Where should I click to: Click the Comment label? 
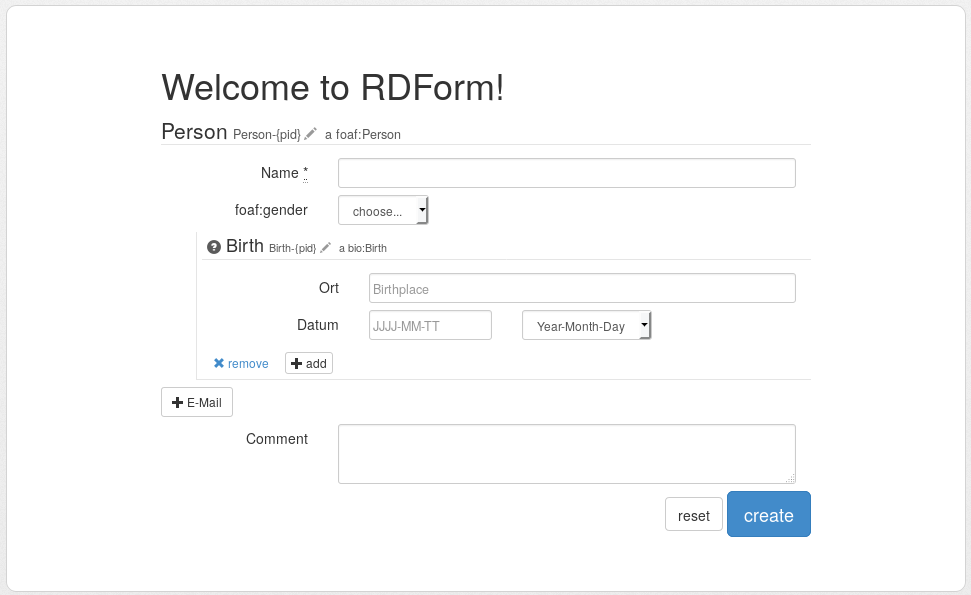[x=277, y=439]
